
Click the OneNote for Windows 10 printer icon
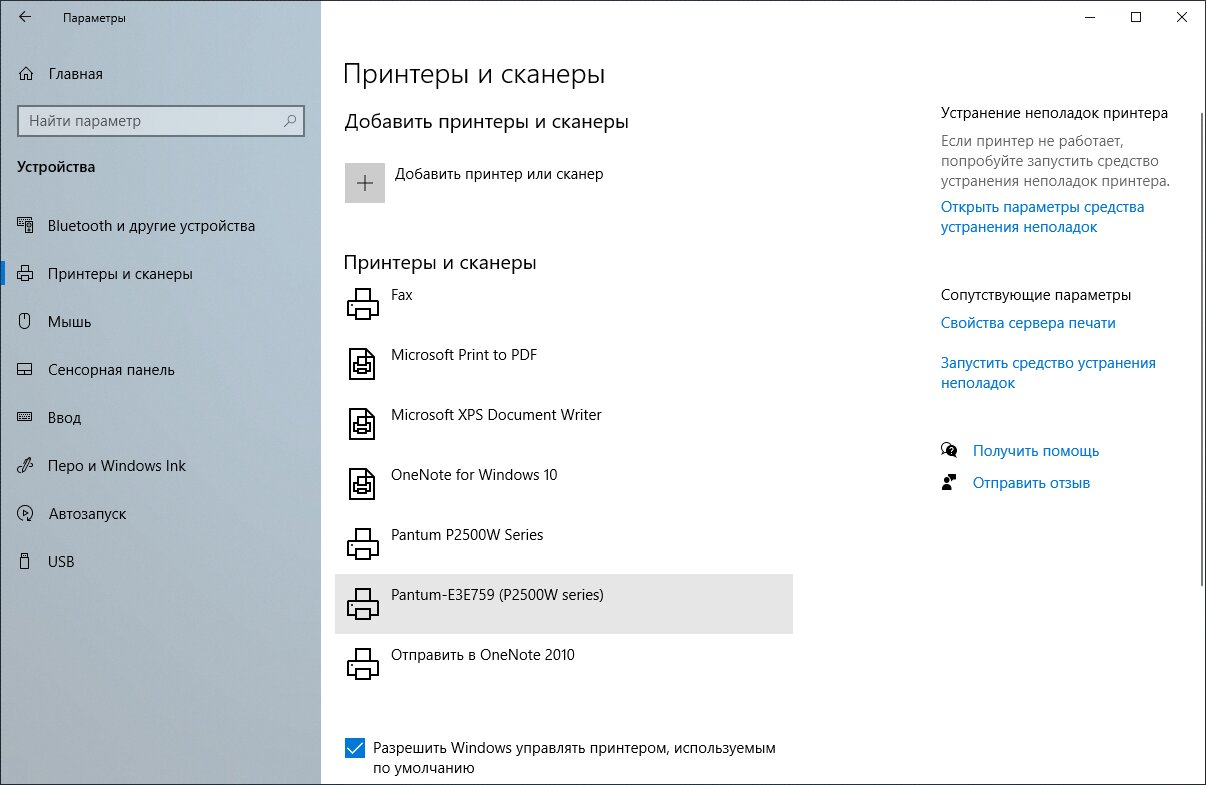pos(362,484)
